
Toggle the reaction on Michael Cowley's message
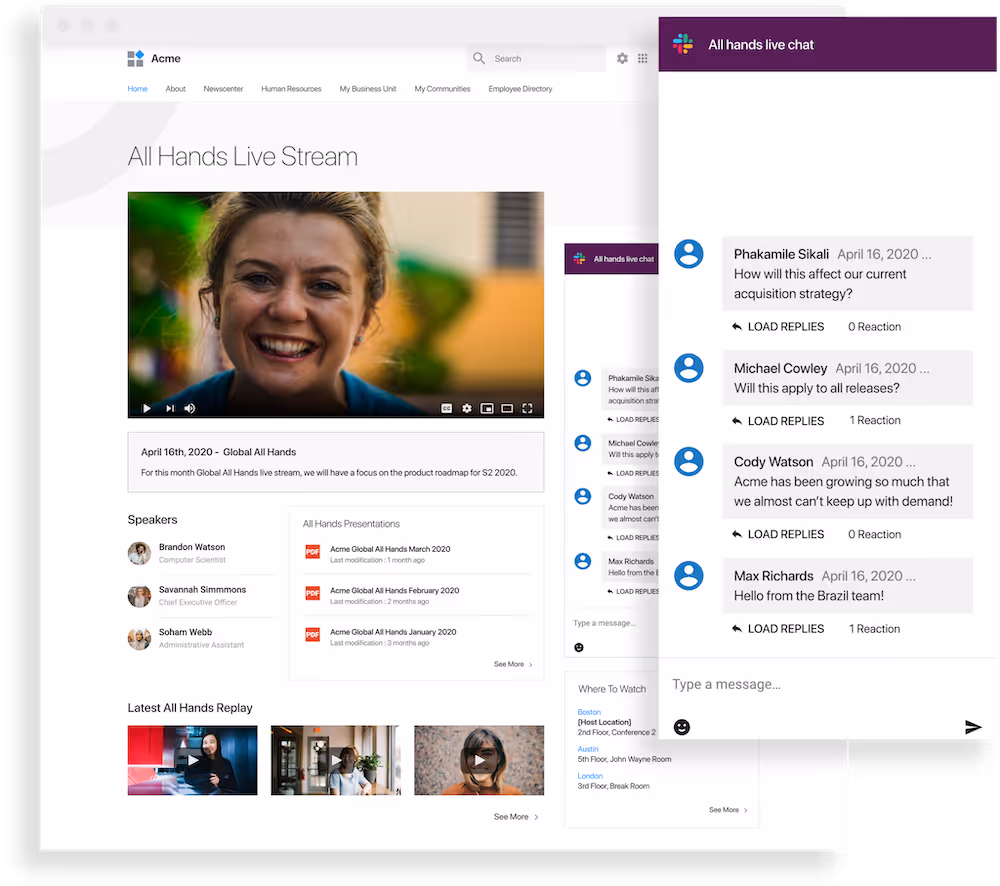click(x=874, y=420)
